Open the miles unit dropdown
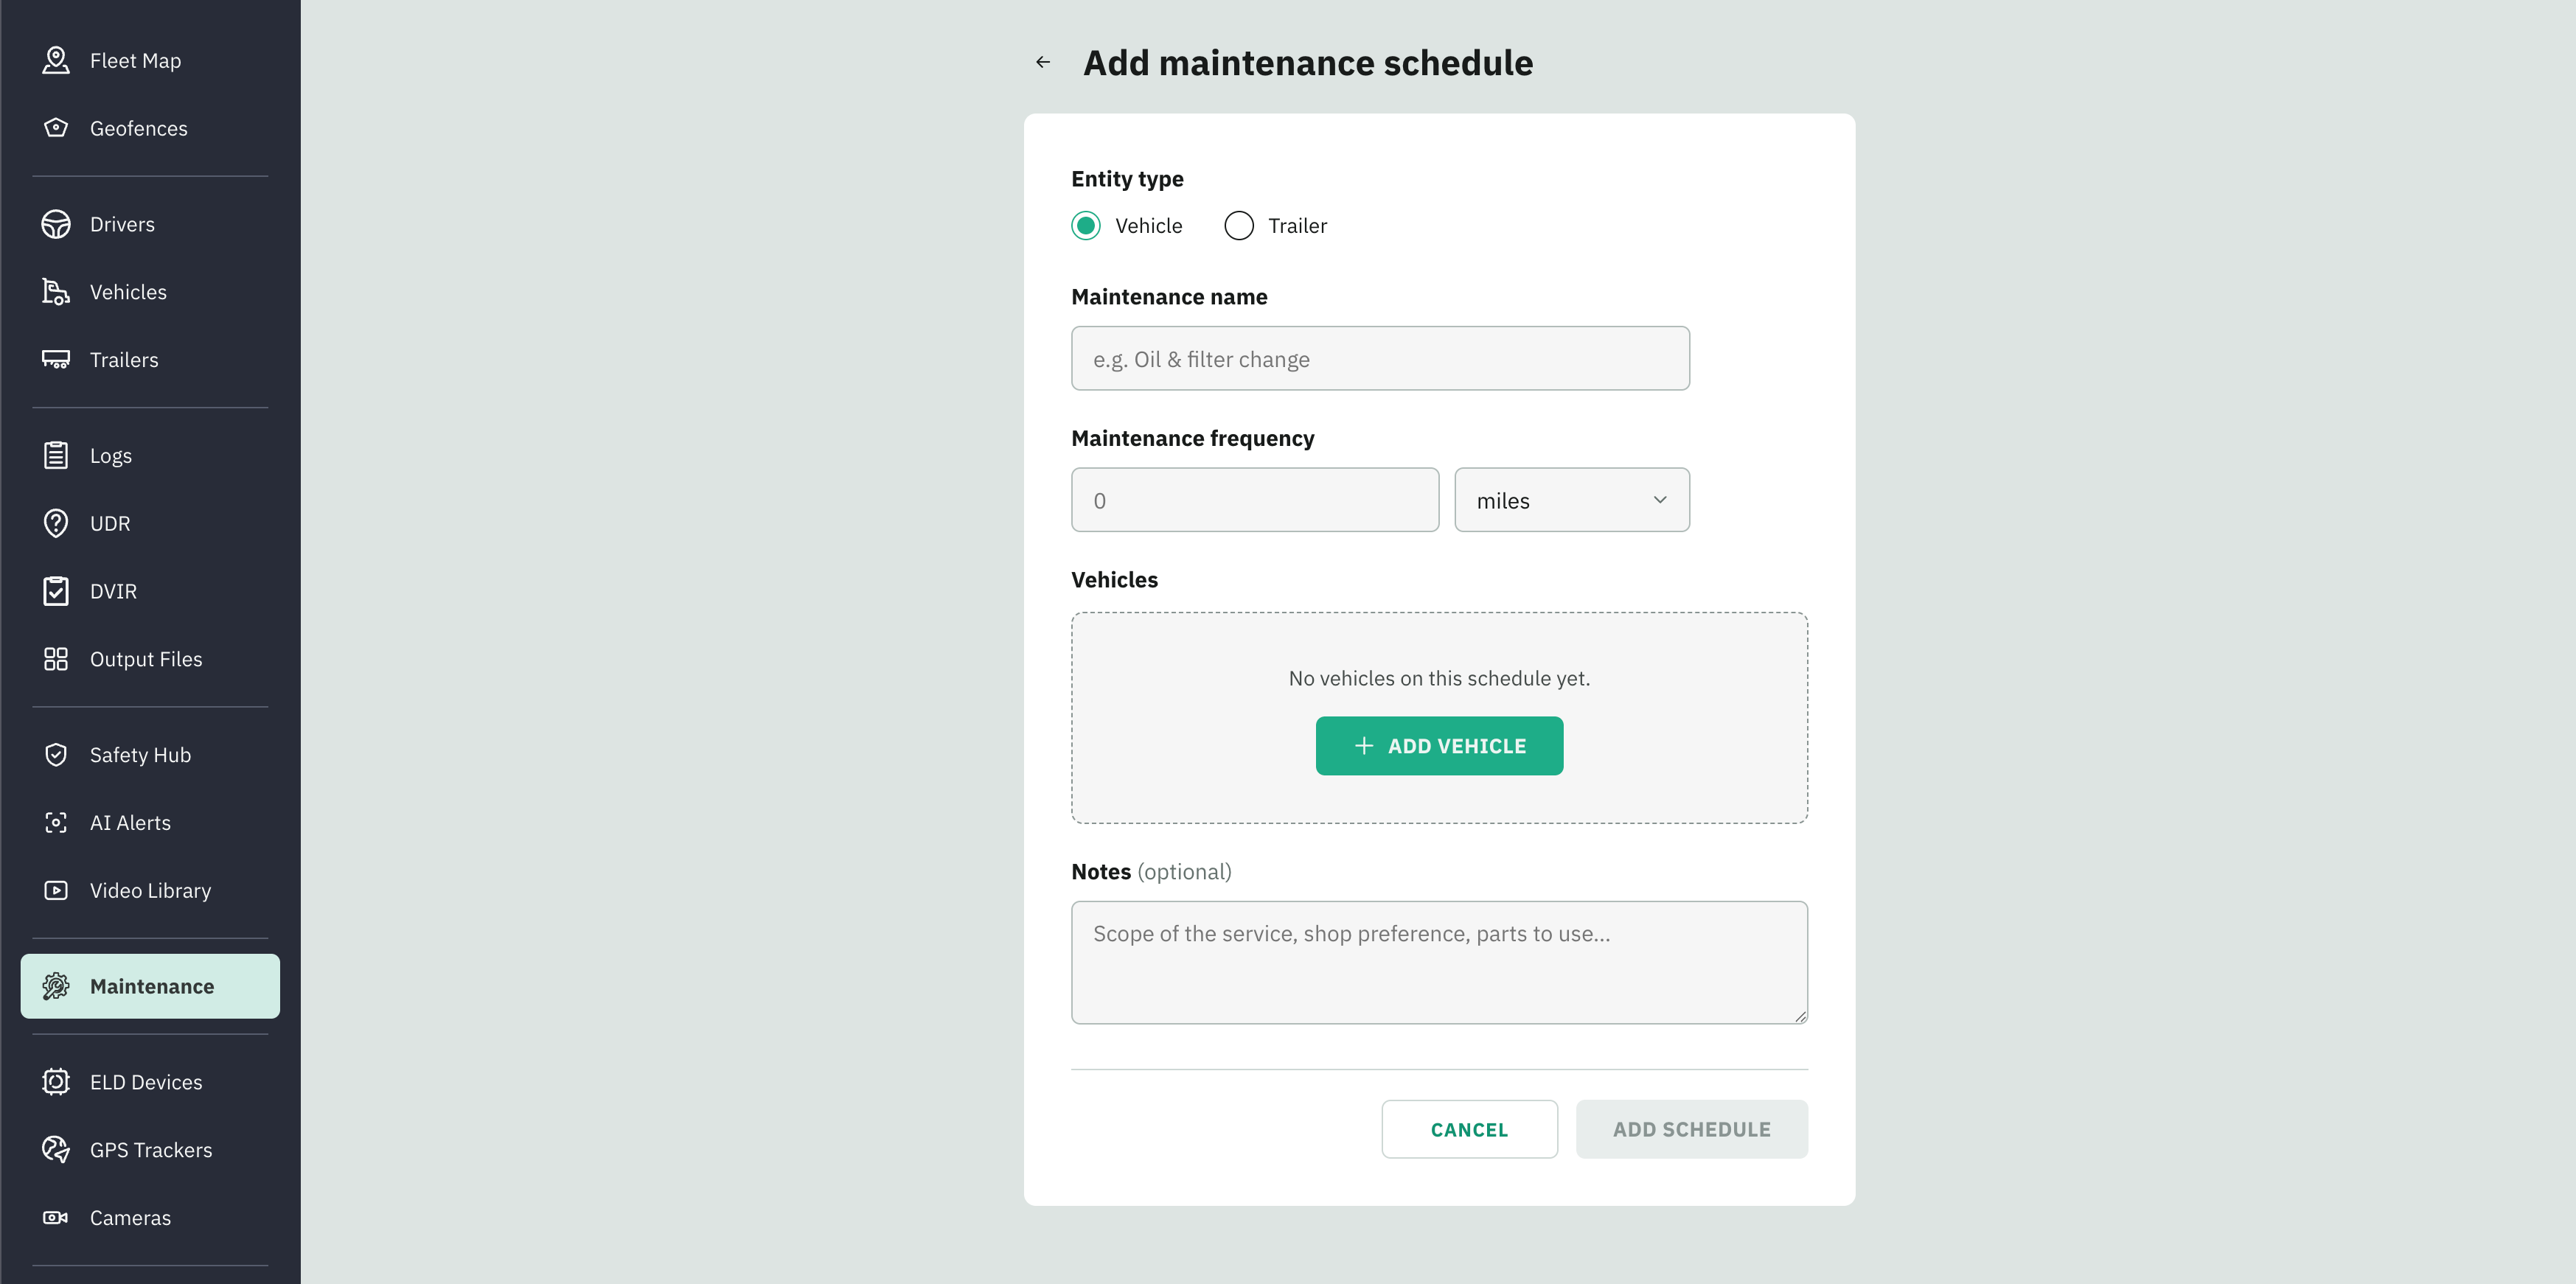The width and height of the screenshot is (2576, 1284). [x=1572, y=500]
